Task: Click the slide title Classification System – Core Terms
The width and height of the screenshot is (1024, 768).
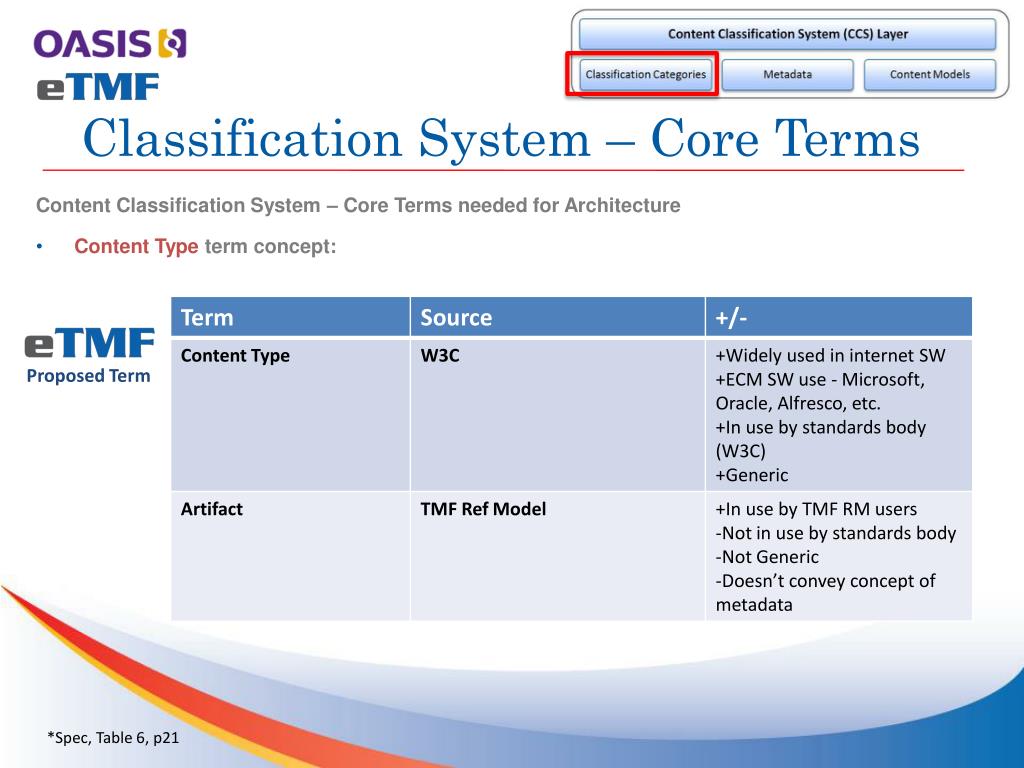Action: (x=501, y=139)
